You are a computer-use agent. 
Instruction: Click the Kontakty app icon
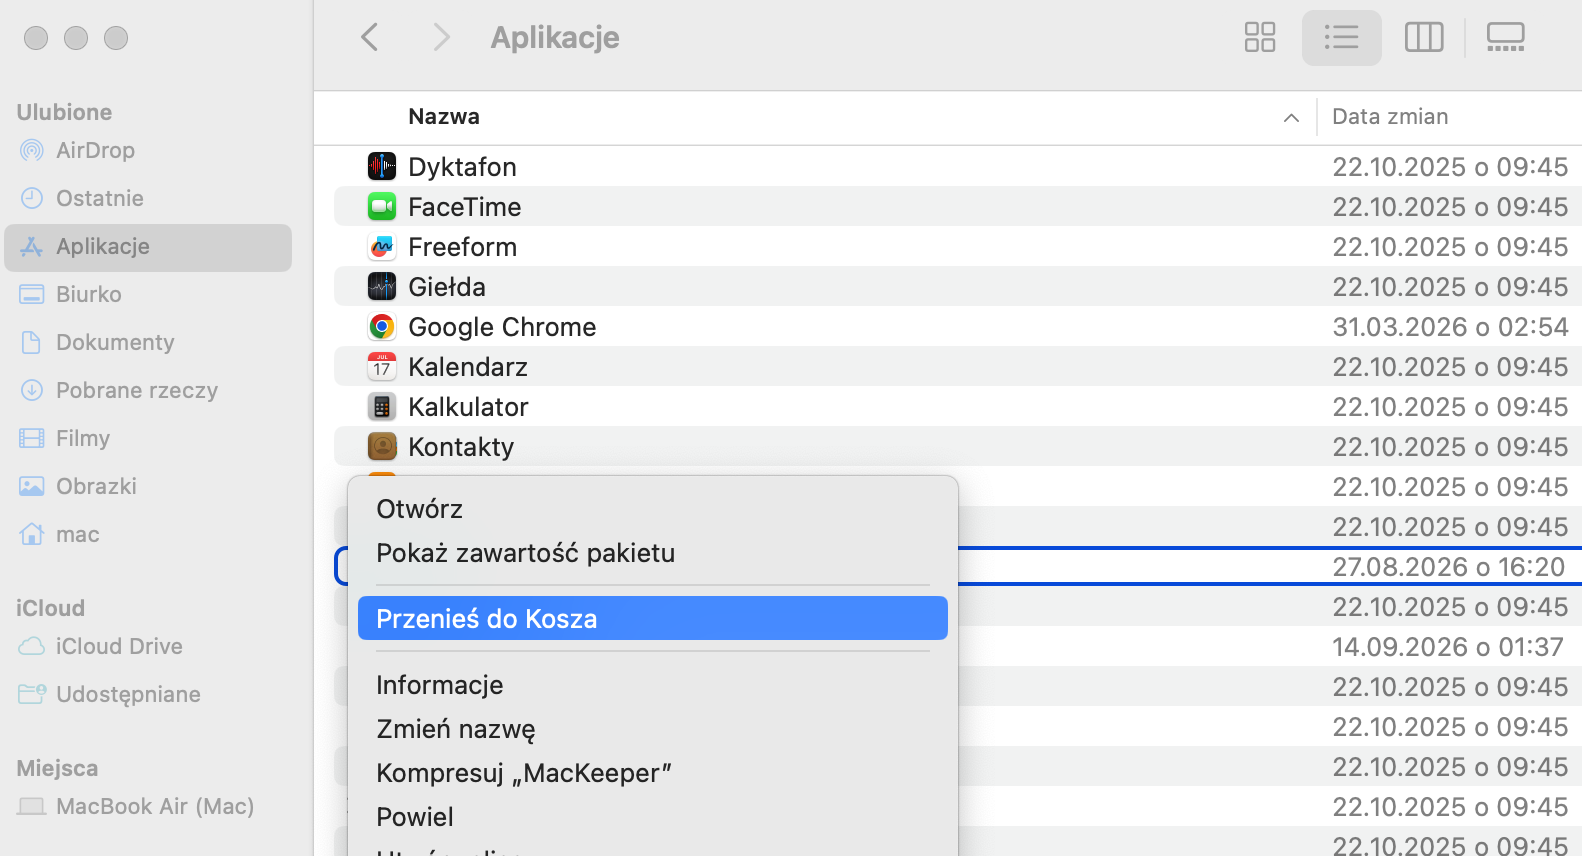[382, 446]
